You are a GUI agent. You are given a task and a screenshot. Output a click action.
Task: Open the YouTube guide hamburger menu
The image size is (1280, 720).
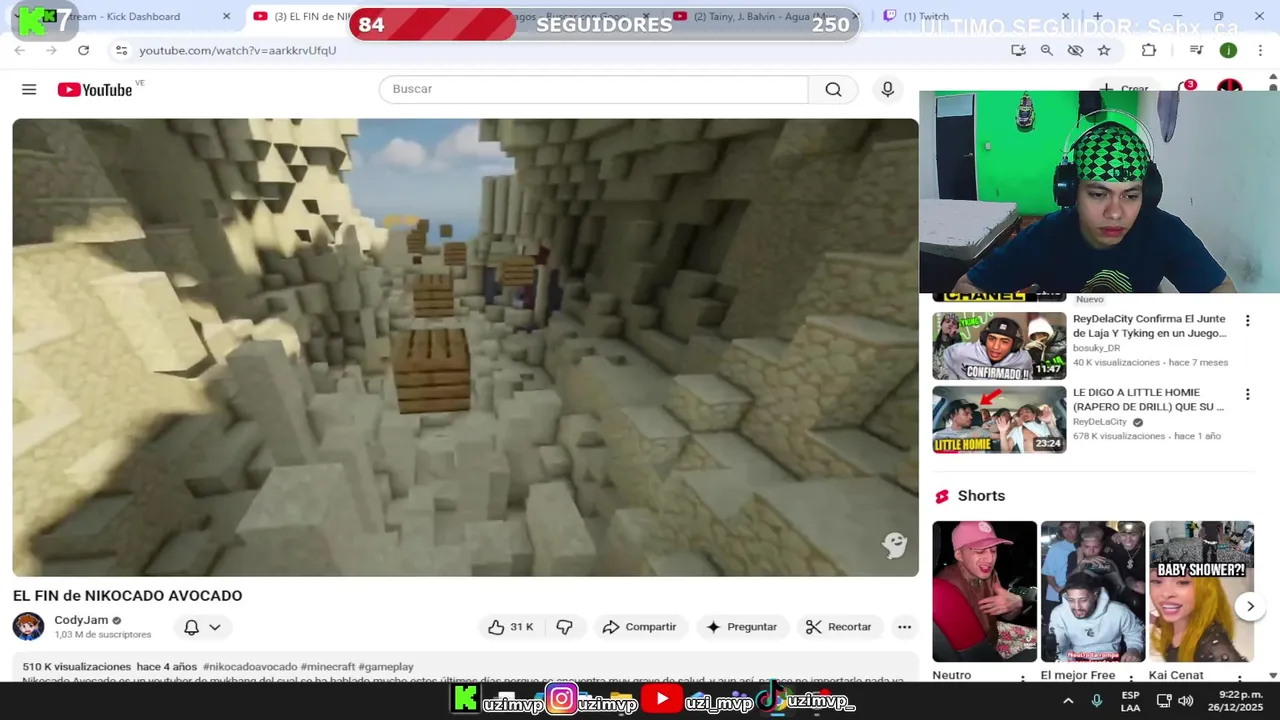click(x=29, y=90)
